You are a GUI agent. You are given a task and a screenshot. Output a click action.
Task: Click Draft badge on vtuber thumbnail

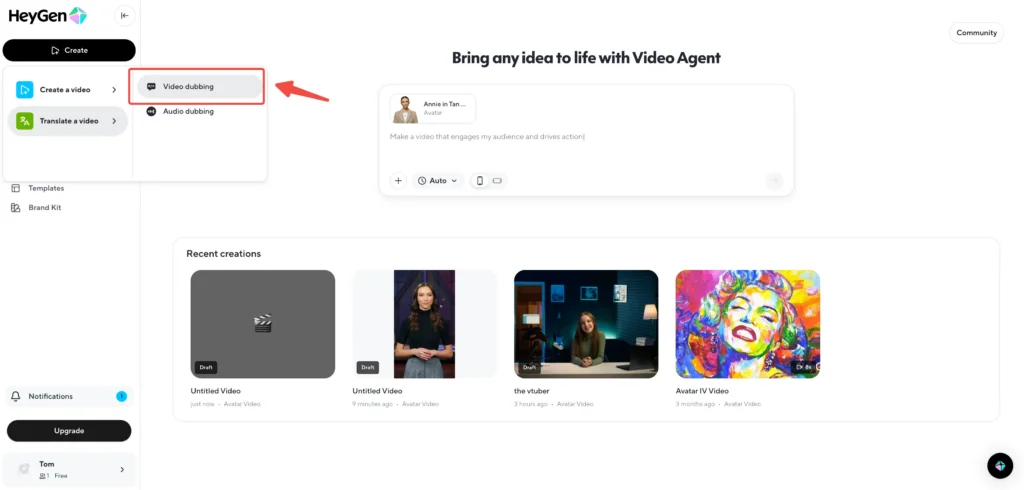click(x=530, y=367)
